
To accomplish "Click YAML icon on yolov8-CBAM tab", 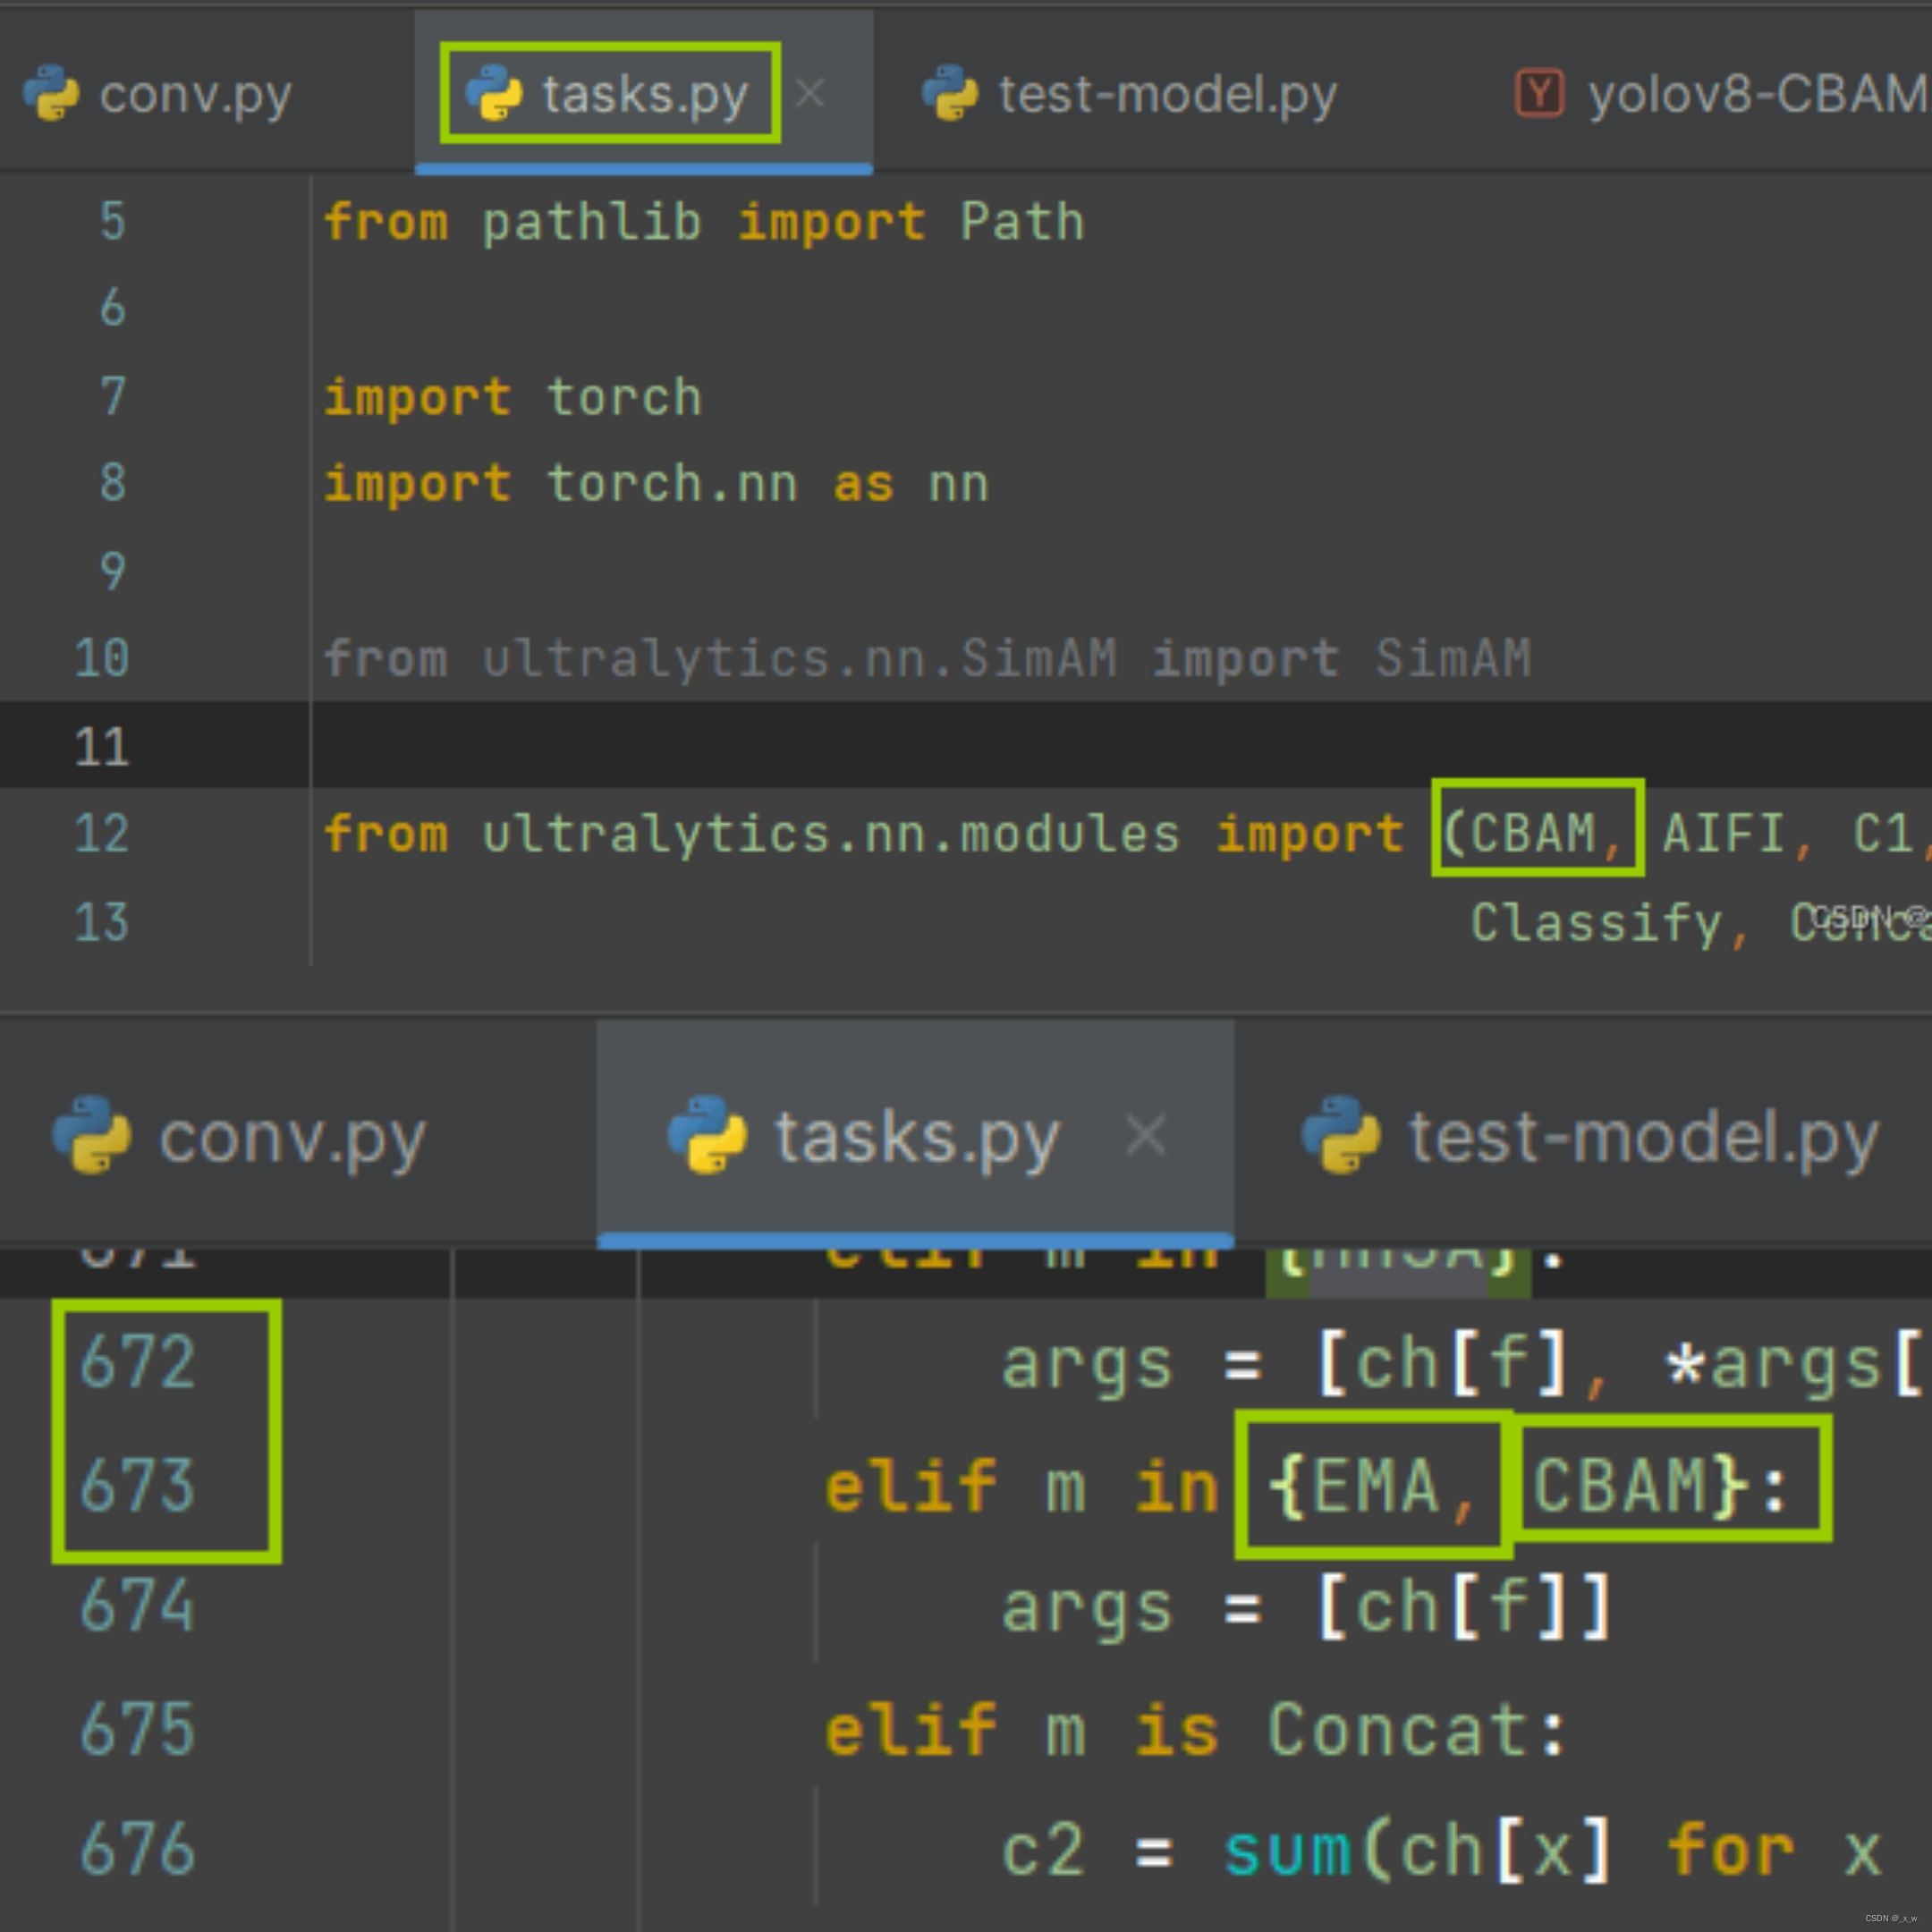I will pyautogui.click(x=1539, y=93).
